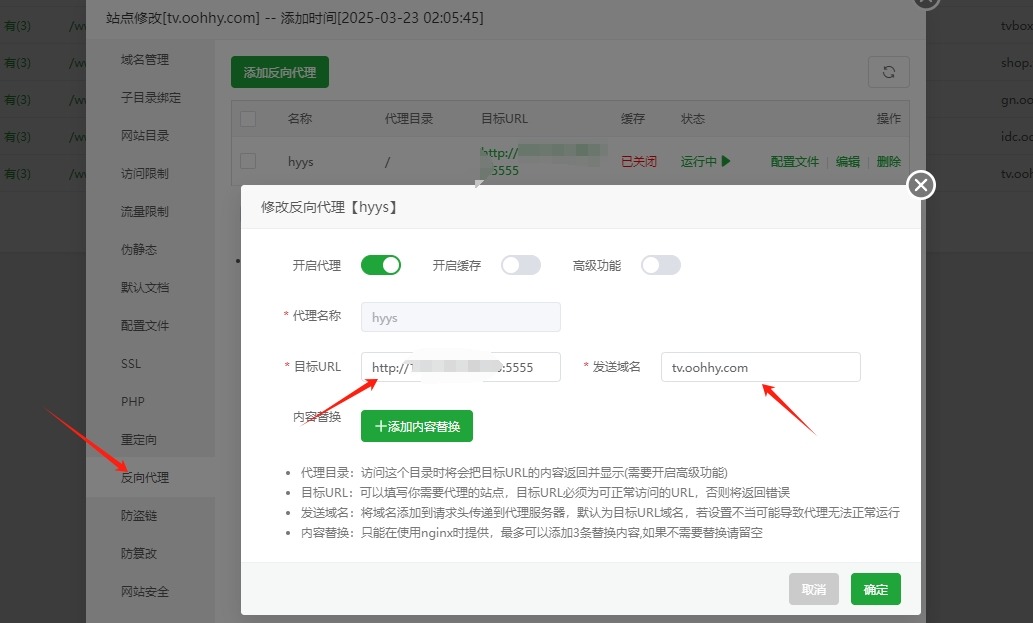This screenshot has width=1033, height=623.
Task: Click the 添加反向代理 button
Action: coord(280,71)
